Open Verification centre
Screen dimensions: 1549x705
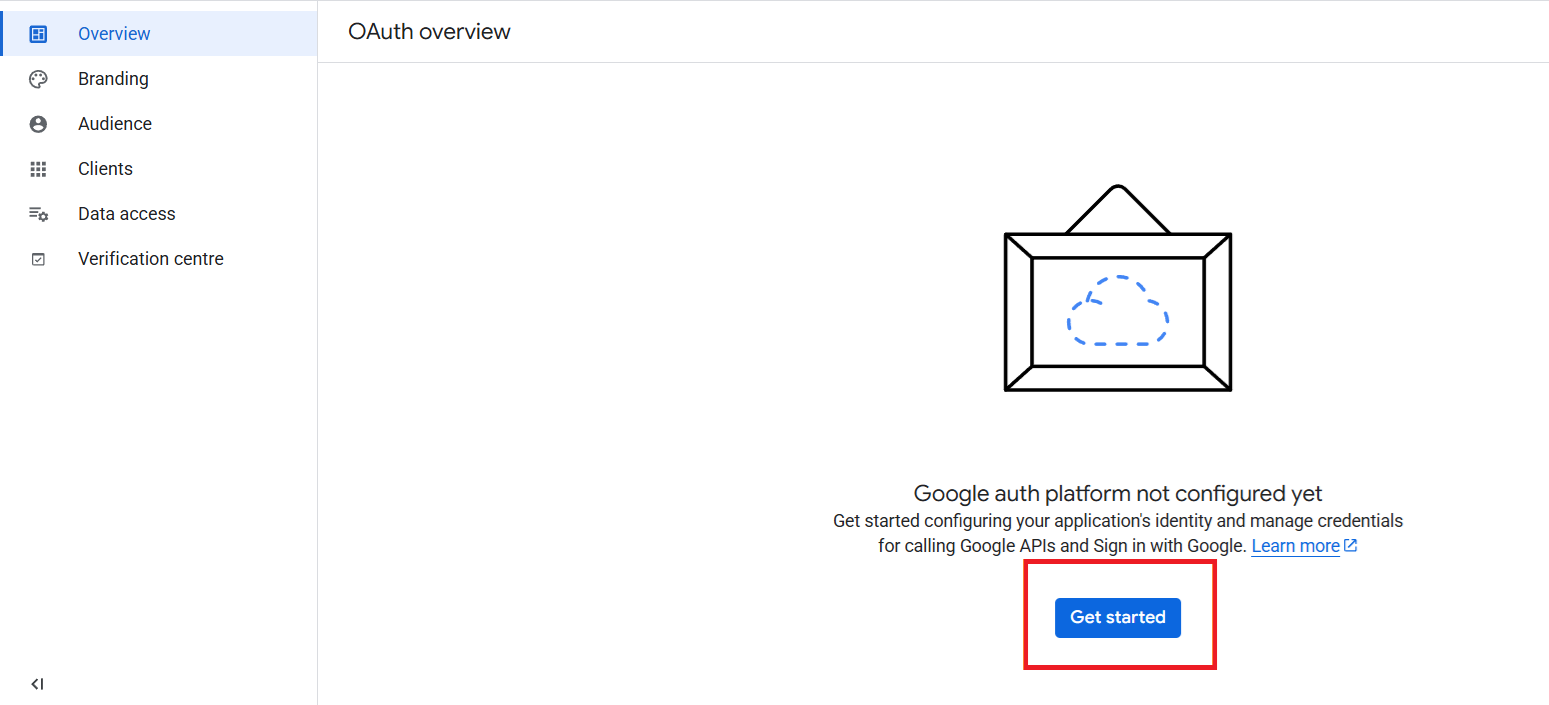click(x=158, y=259)
